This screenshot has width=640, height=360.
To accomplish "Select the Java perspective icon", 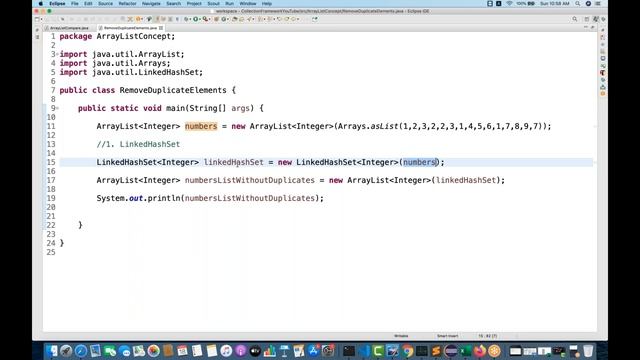I will [596, 19].
